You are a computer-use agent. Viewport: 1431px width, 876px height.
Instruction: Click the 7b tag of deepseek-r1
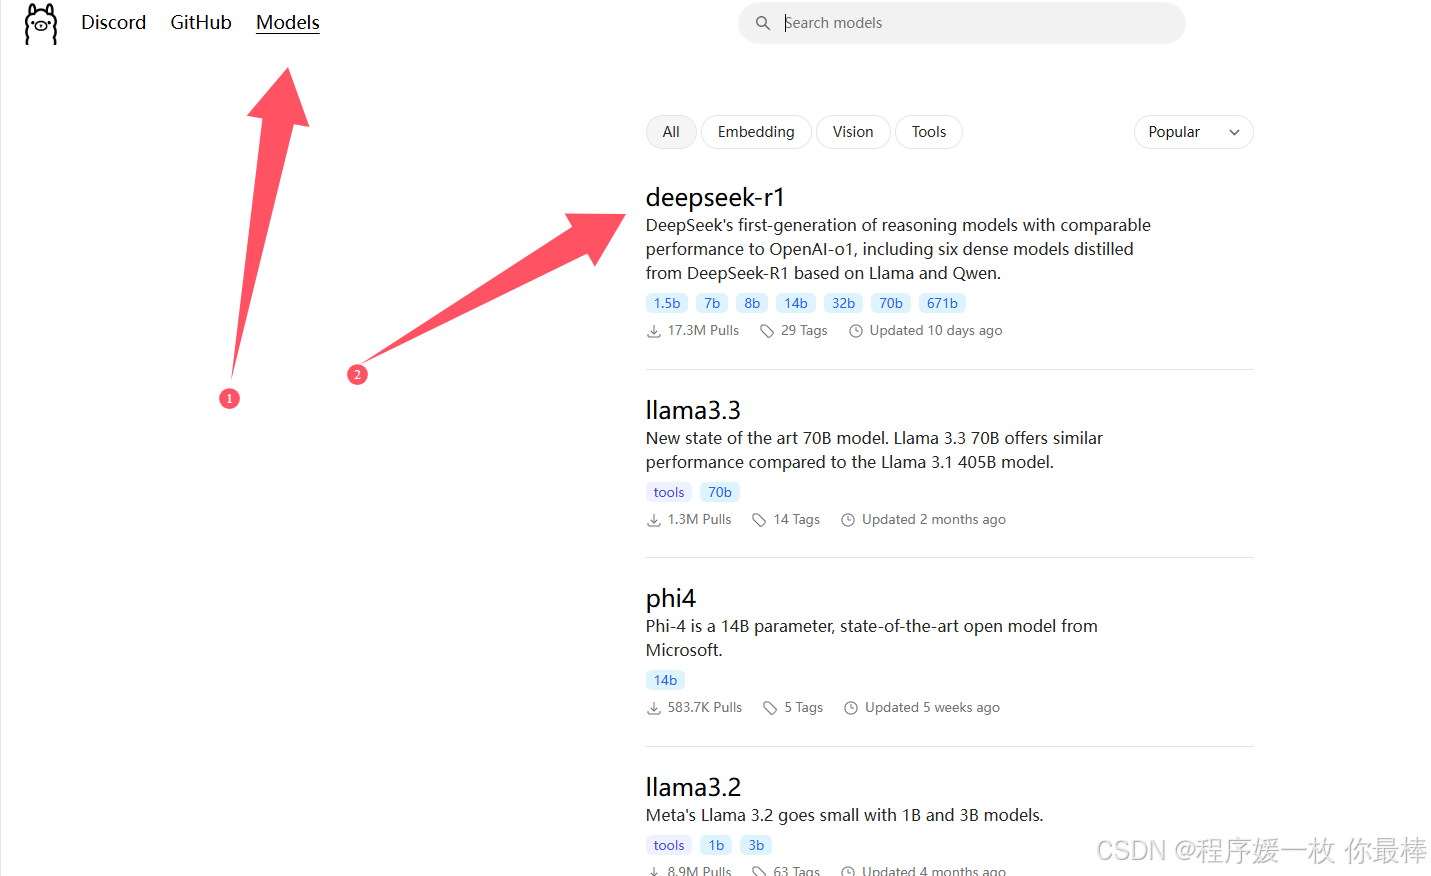tap(712, 303)
